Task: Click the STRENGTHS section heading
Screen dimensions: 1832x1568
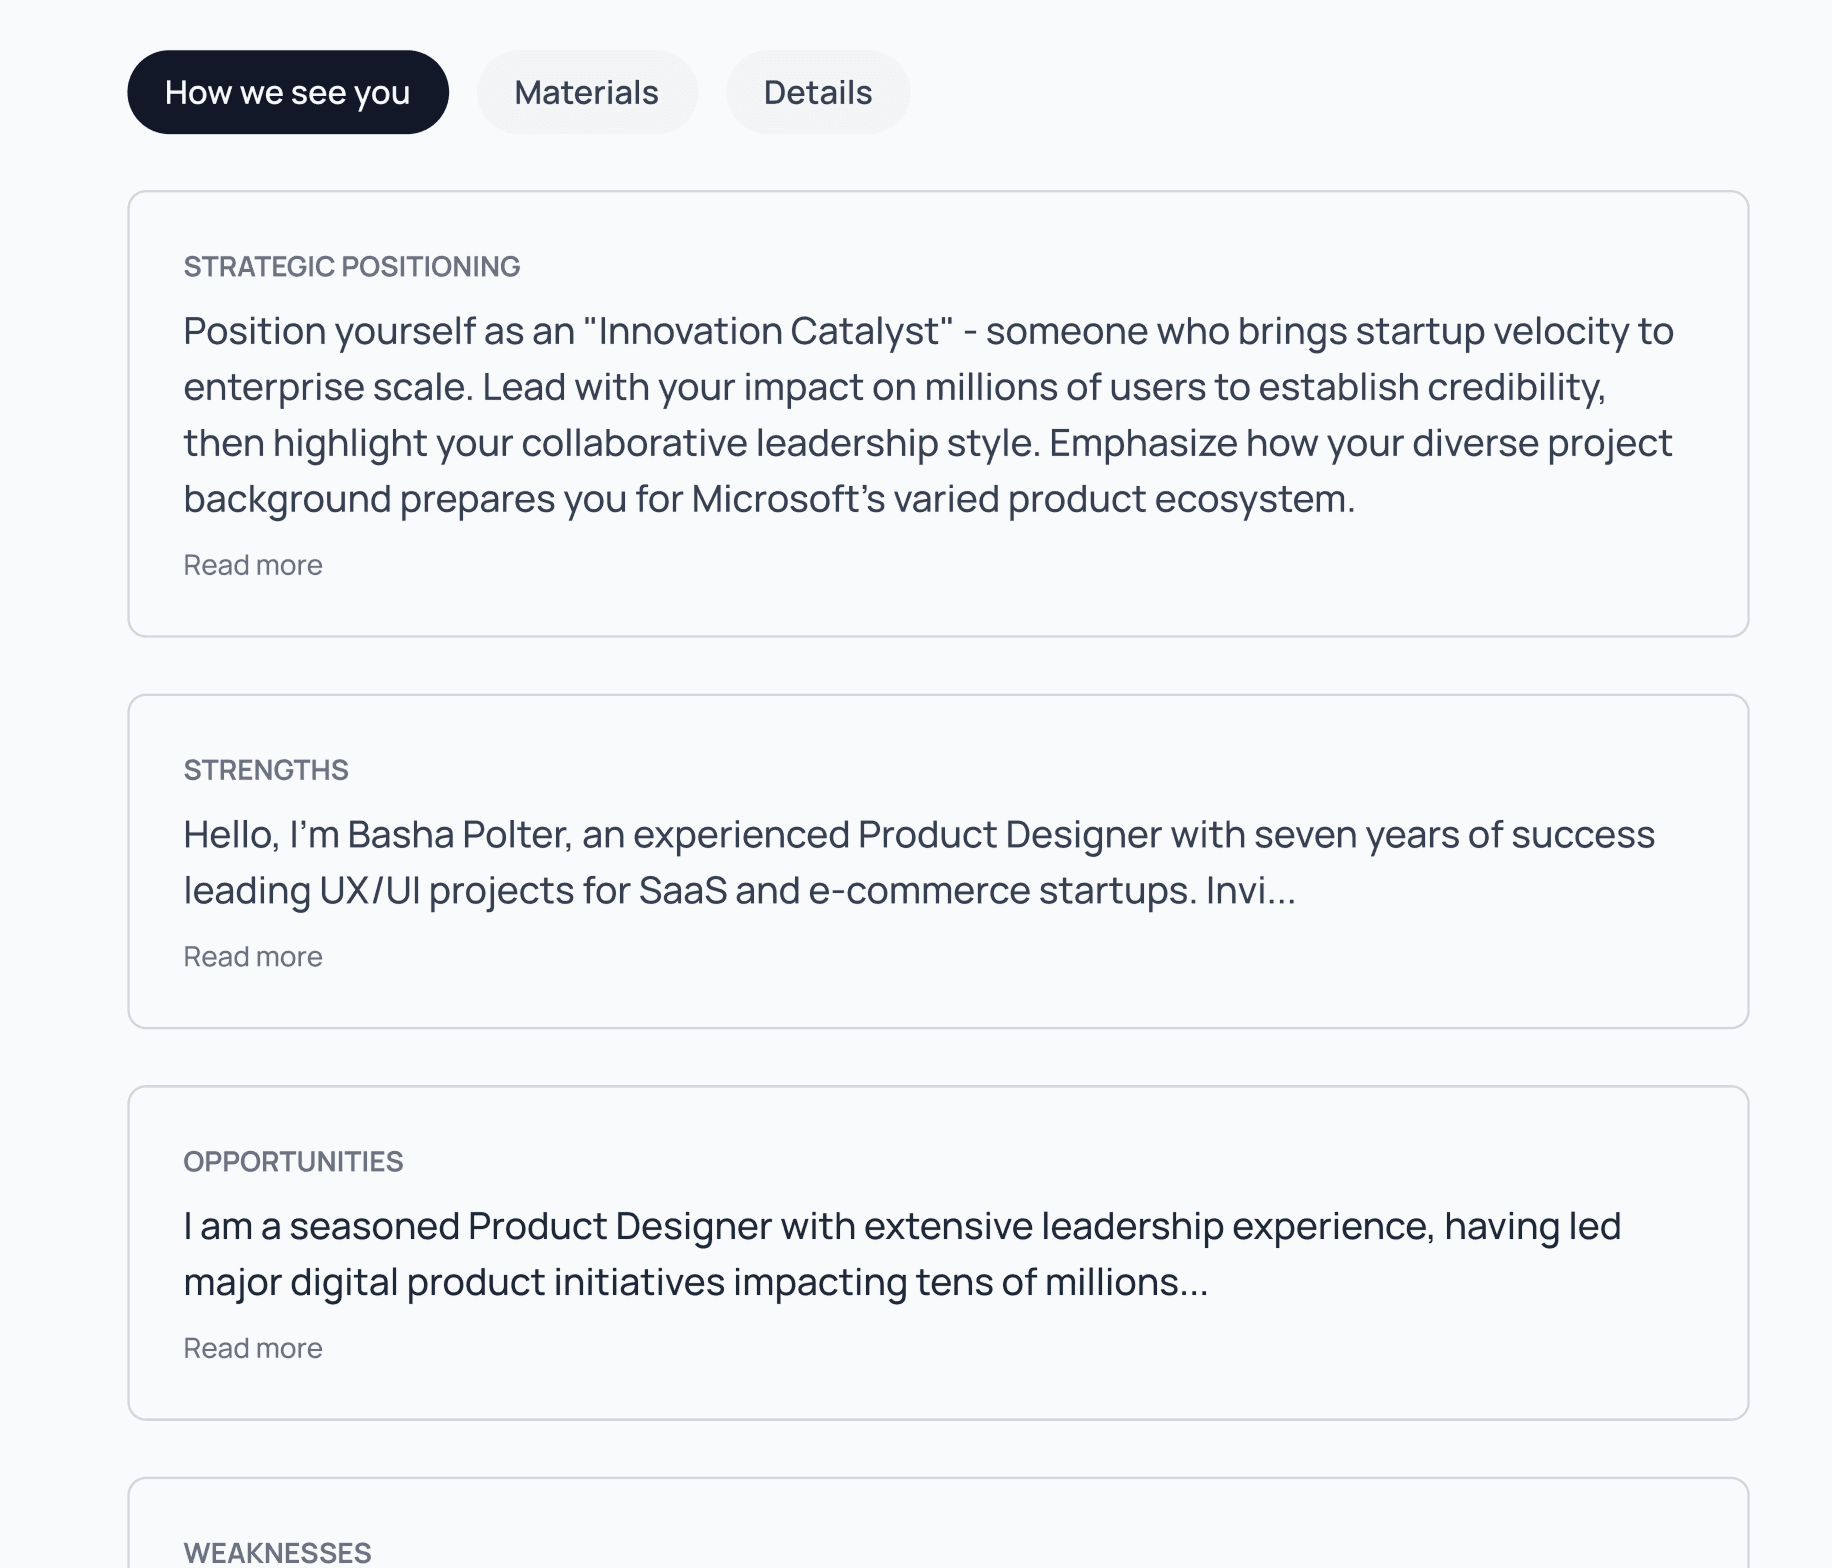Action: point(266,770)
